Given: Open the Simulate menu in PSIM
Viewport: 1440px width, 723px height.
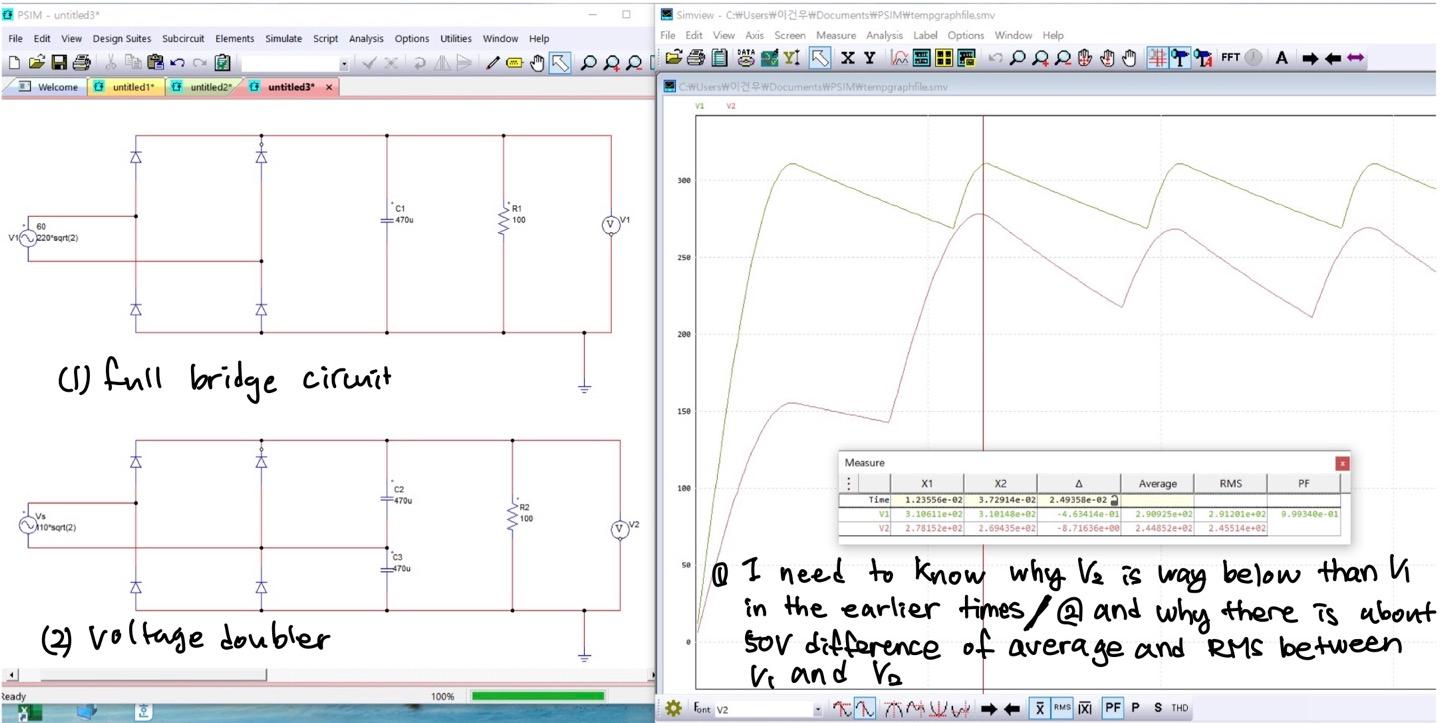Looking at the screenshot, I should (283, 38).
